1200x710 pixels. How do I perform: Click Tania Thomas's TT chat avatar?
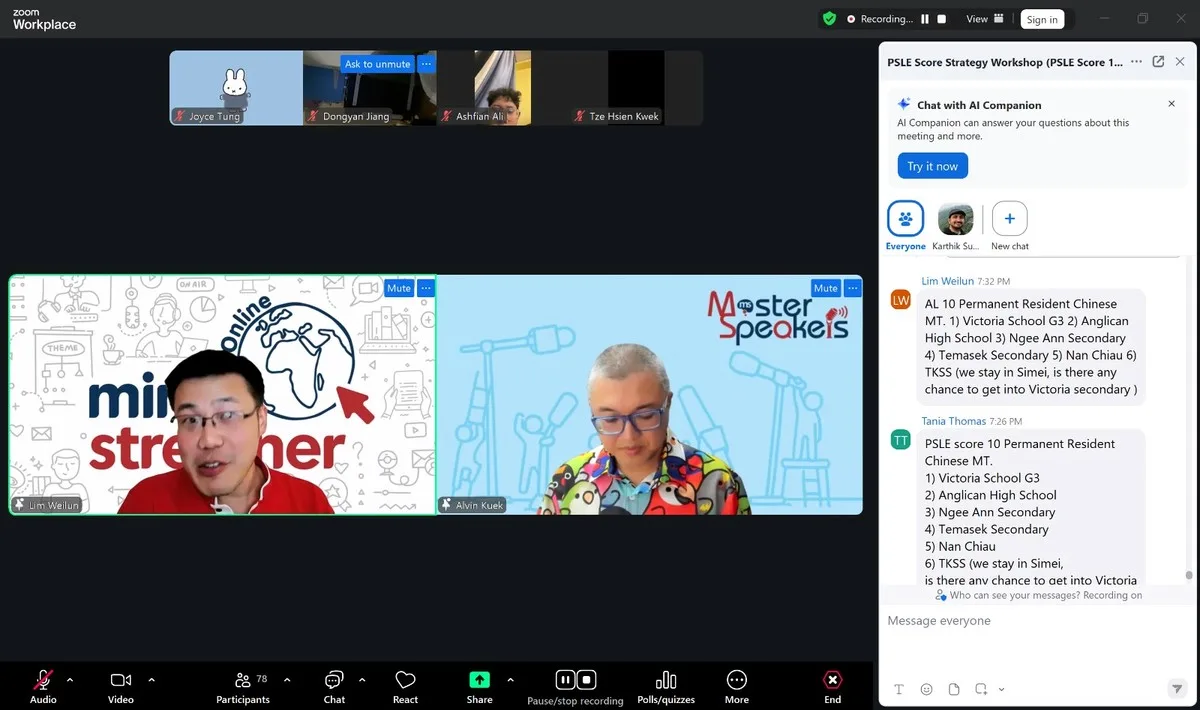(x=901, y=440)
